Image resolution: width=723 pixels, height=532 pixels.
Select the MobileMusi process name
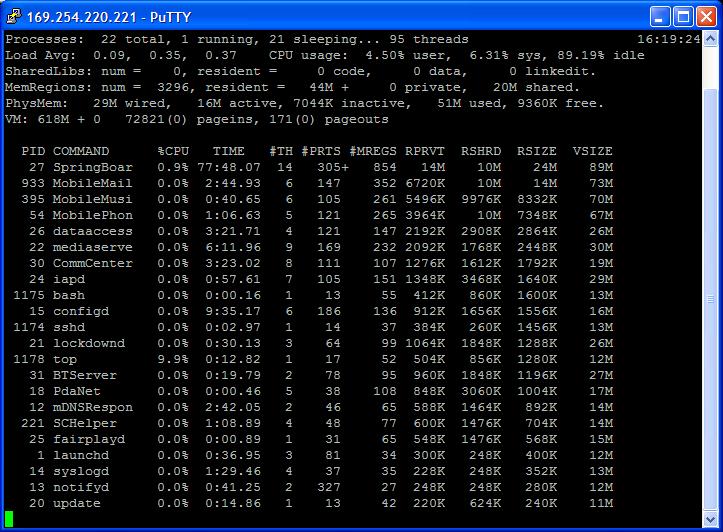(x=93, y=199)
